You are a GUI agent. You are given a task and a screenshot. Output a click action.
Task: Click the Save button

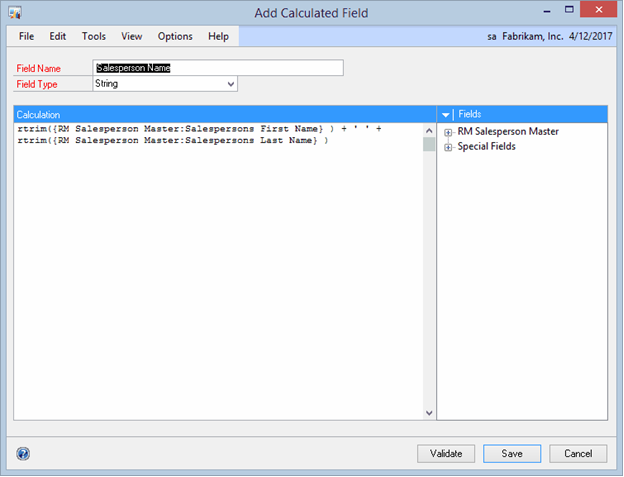pos(512,454)
